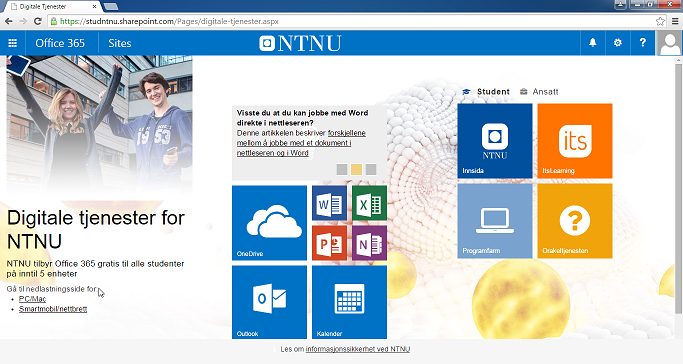Open Sites in the top navigation

[120, 43]
